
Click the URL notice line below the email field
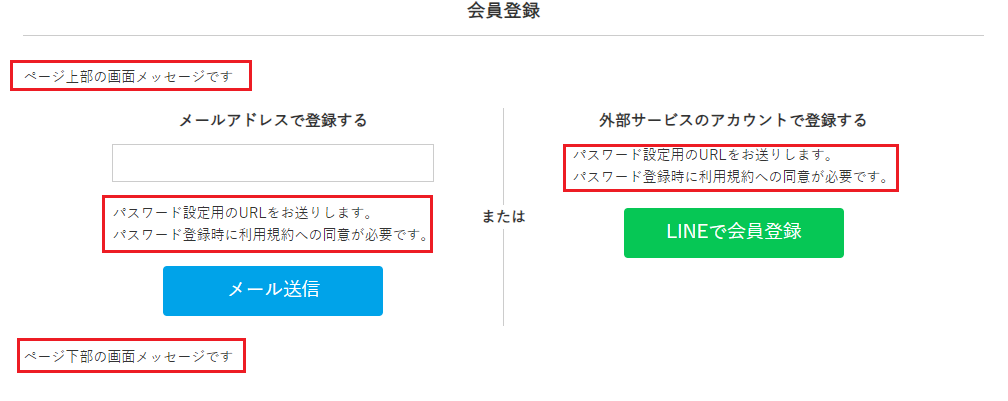(x=242, y=213)
